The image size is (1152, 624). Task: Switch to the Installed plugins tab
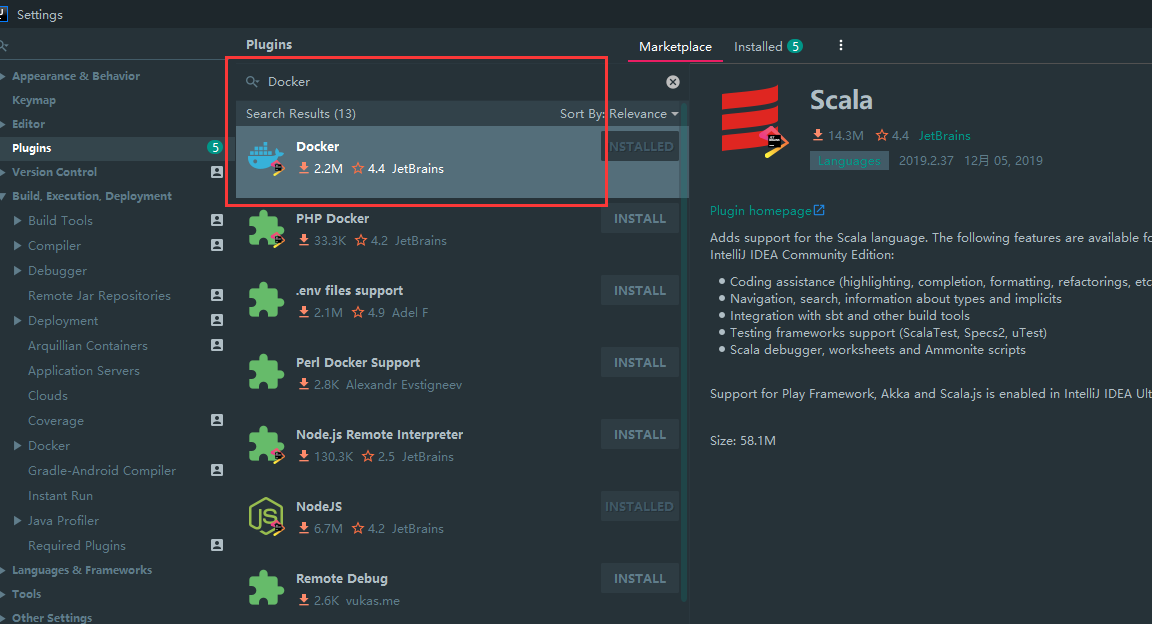point(758,47)
